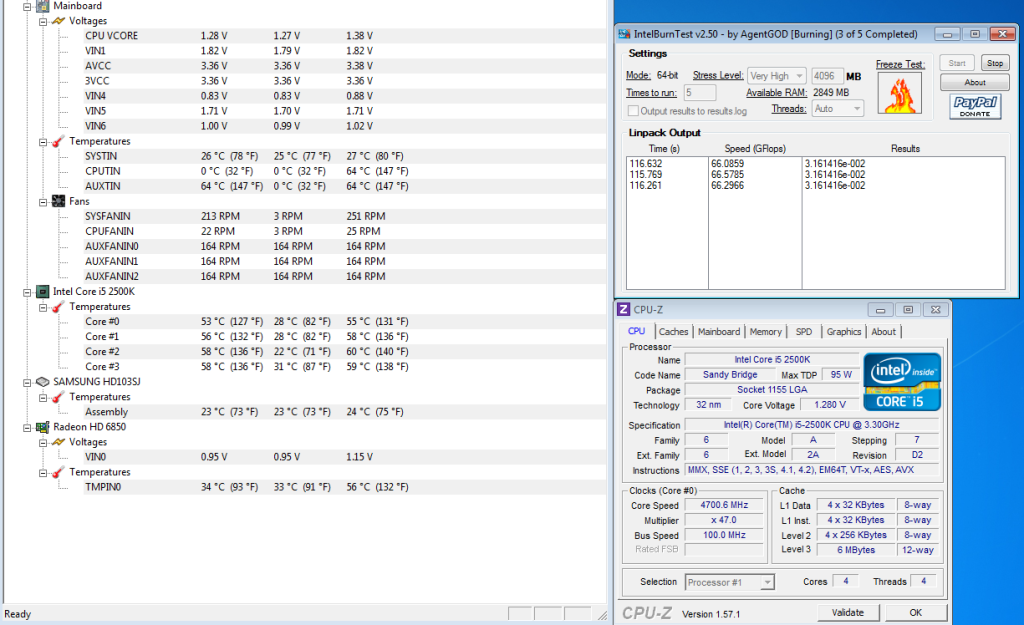Screen dimensions: 1024x625
Task: Click the Times to run input field
Action: click(699, 93)
